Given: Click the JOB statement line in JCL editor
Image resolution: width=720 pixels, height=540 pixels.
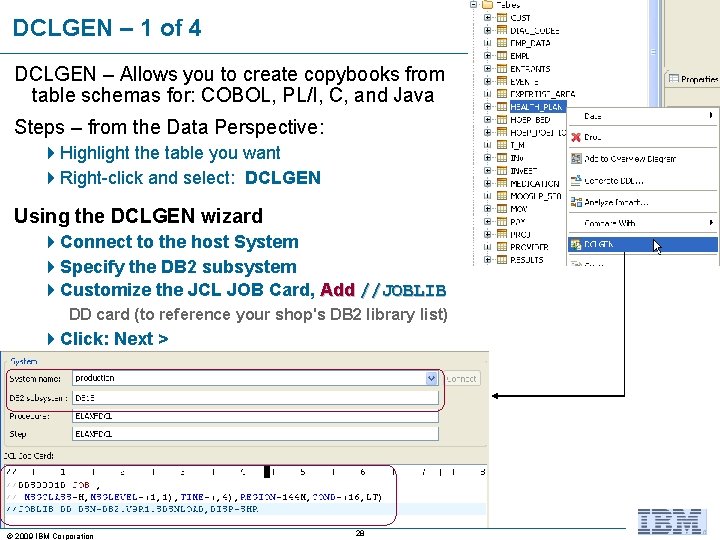Looking at the screenshot, I should [x=53, y=484].
